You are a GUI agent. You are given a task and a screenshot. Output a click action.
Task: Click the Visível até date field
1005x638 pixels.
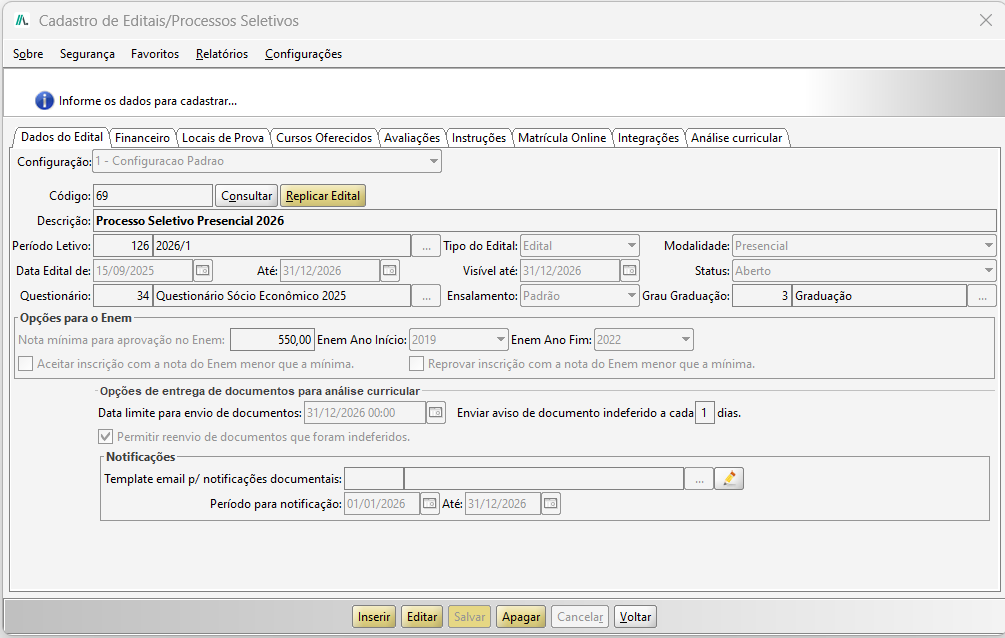tap(570, 271)
